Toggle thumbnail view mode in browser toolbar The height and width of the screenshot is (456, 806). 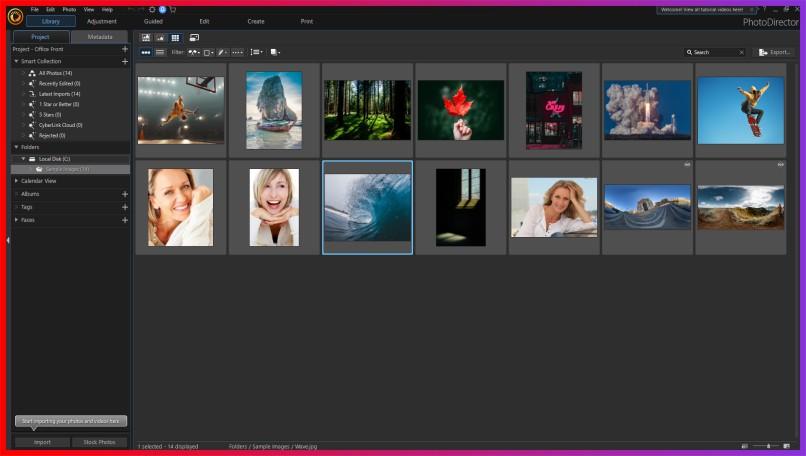pyautogui.click(x=146, y=52)
